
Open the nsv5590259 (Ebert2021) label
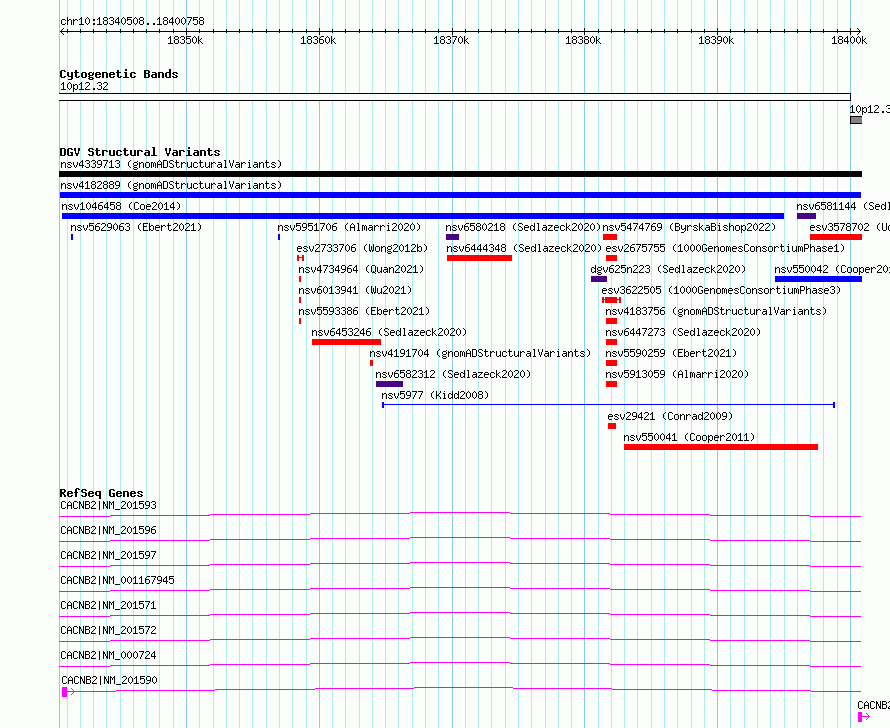click(x=671, y=354)
